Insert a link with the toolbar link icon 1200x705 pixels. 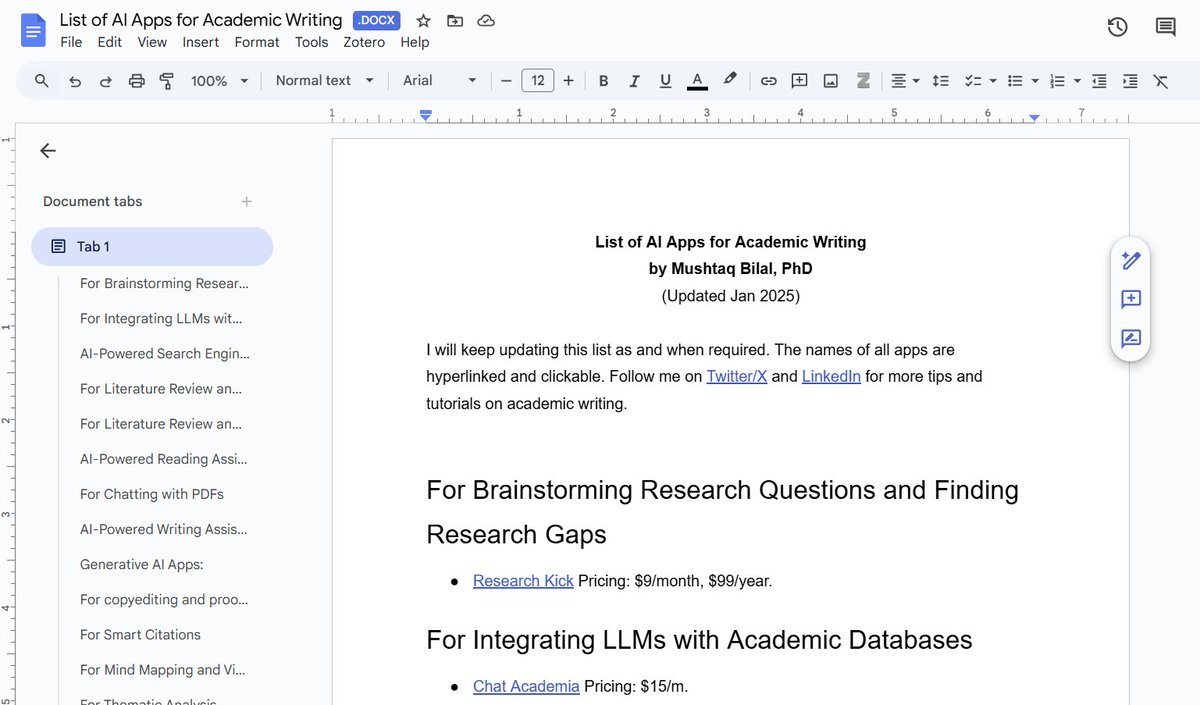(x=768, y=81)
